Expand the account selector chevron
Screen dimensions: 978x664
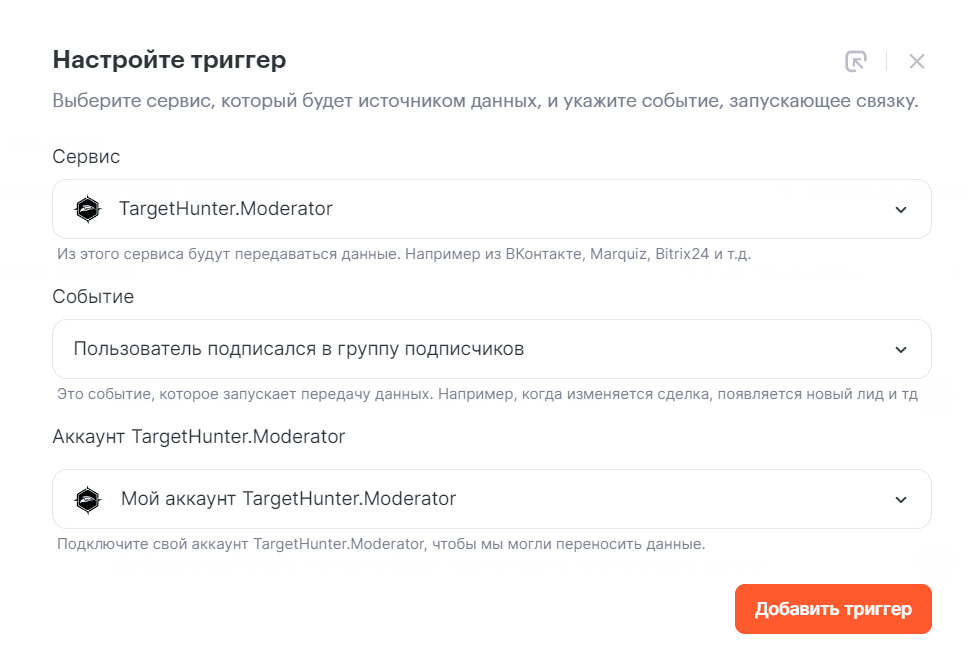pos(901,500)
